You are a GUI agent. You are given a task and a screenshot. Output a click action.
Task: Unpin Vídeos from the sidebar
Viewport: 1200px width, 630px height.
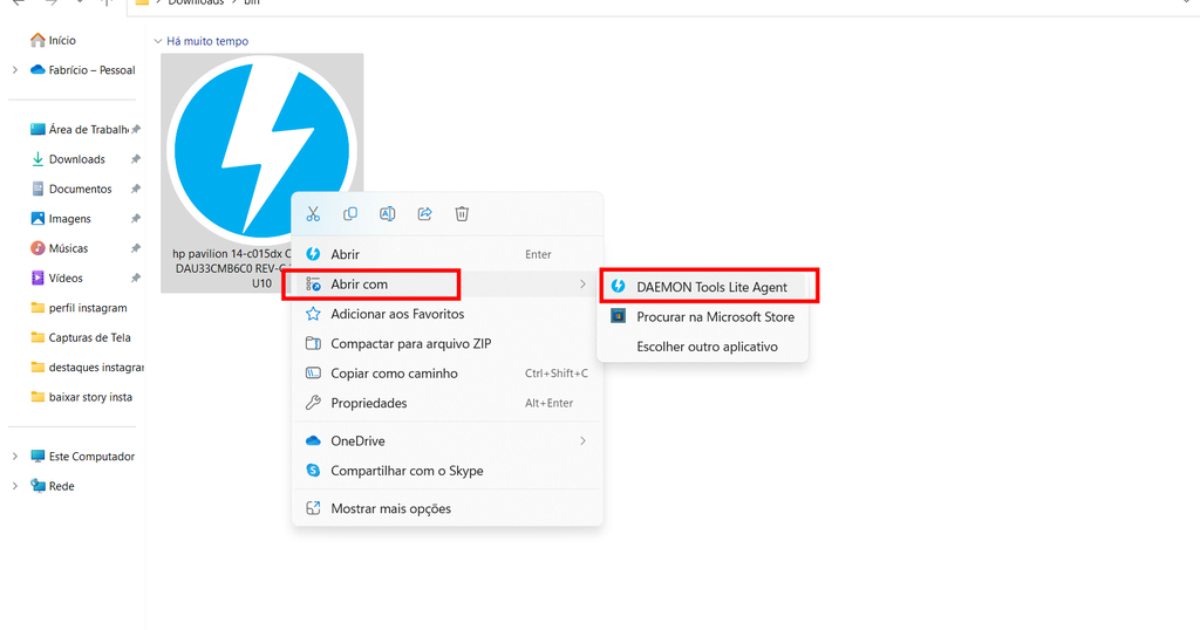(134, 278)
